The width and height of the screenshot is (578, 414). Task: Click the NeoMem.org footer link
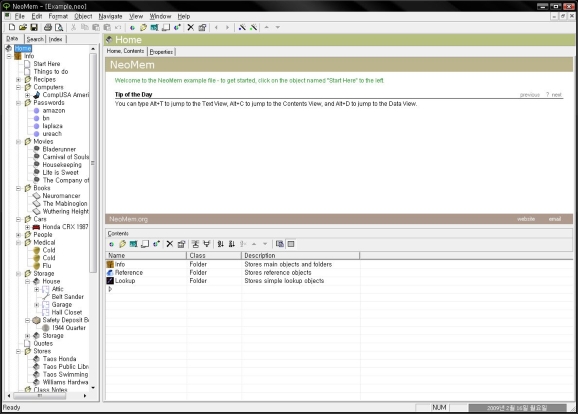[x=128, y=219]
